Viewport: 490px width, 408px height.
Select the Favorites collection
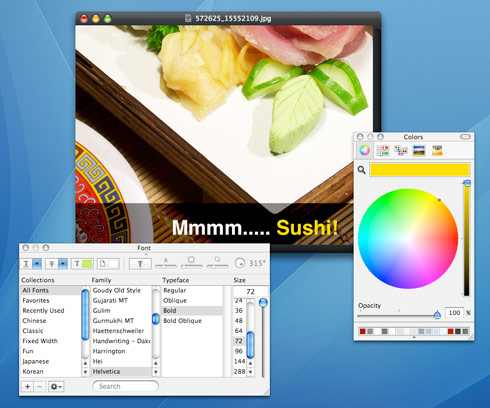pos(51,300)
